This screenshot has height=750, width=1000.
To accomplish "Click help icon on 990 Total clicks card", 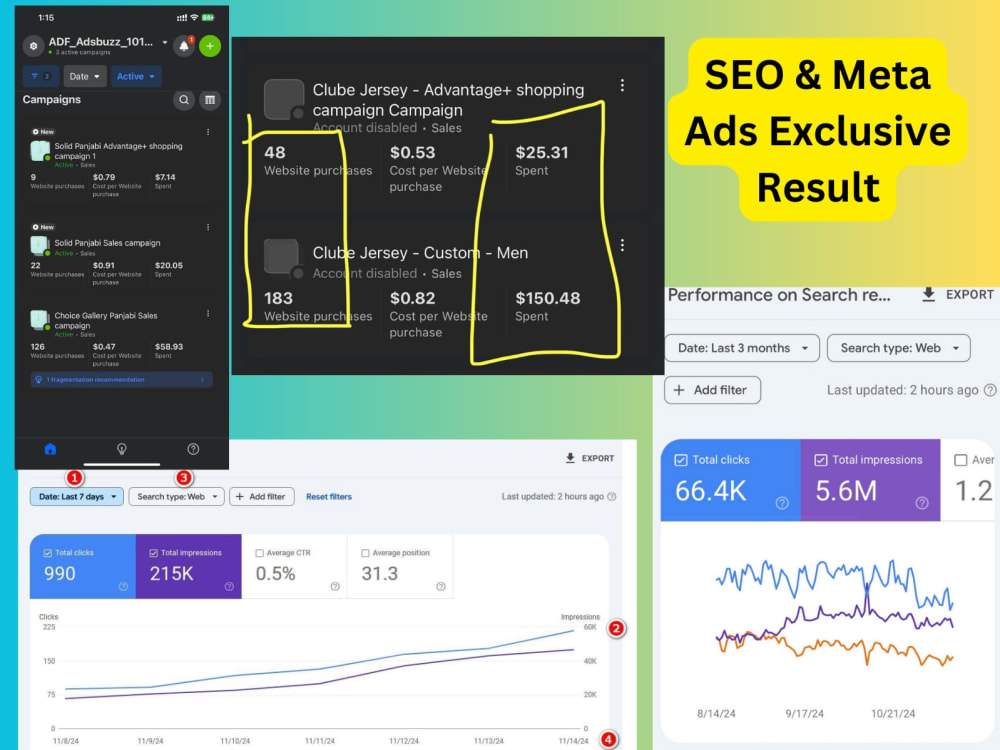I will (123, 586).
